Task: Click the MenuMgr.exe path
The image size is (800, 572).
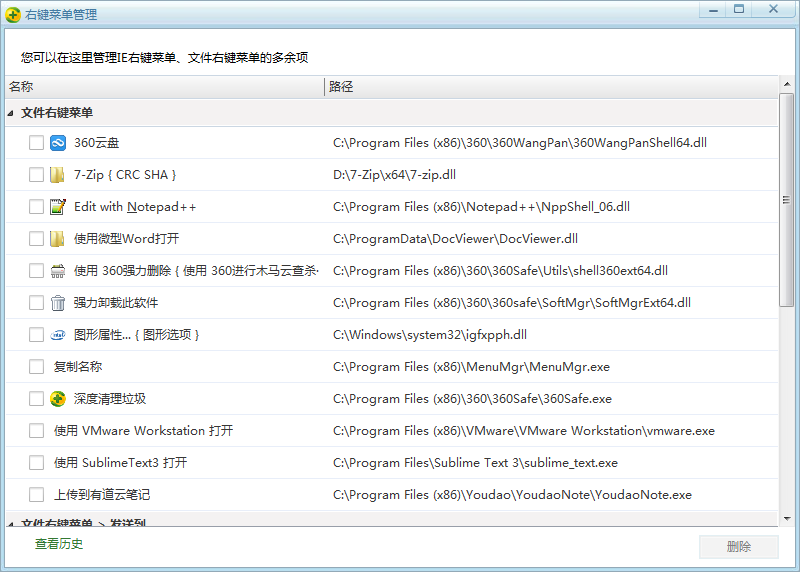Action: [x=471, y=367]
